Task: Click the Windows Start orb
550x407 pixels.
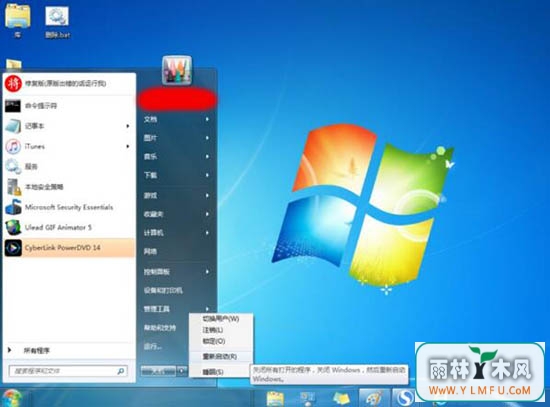Action: click(12, 398)
